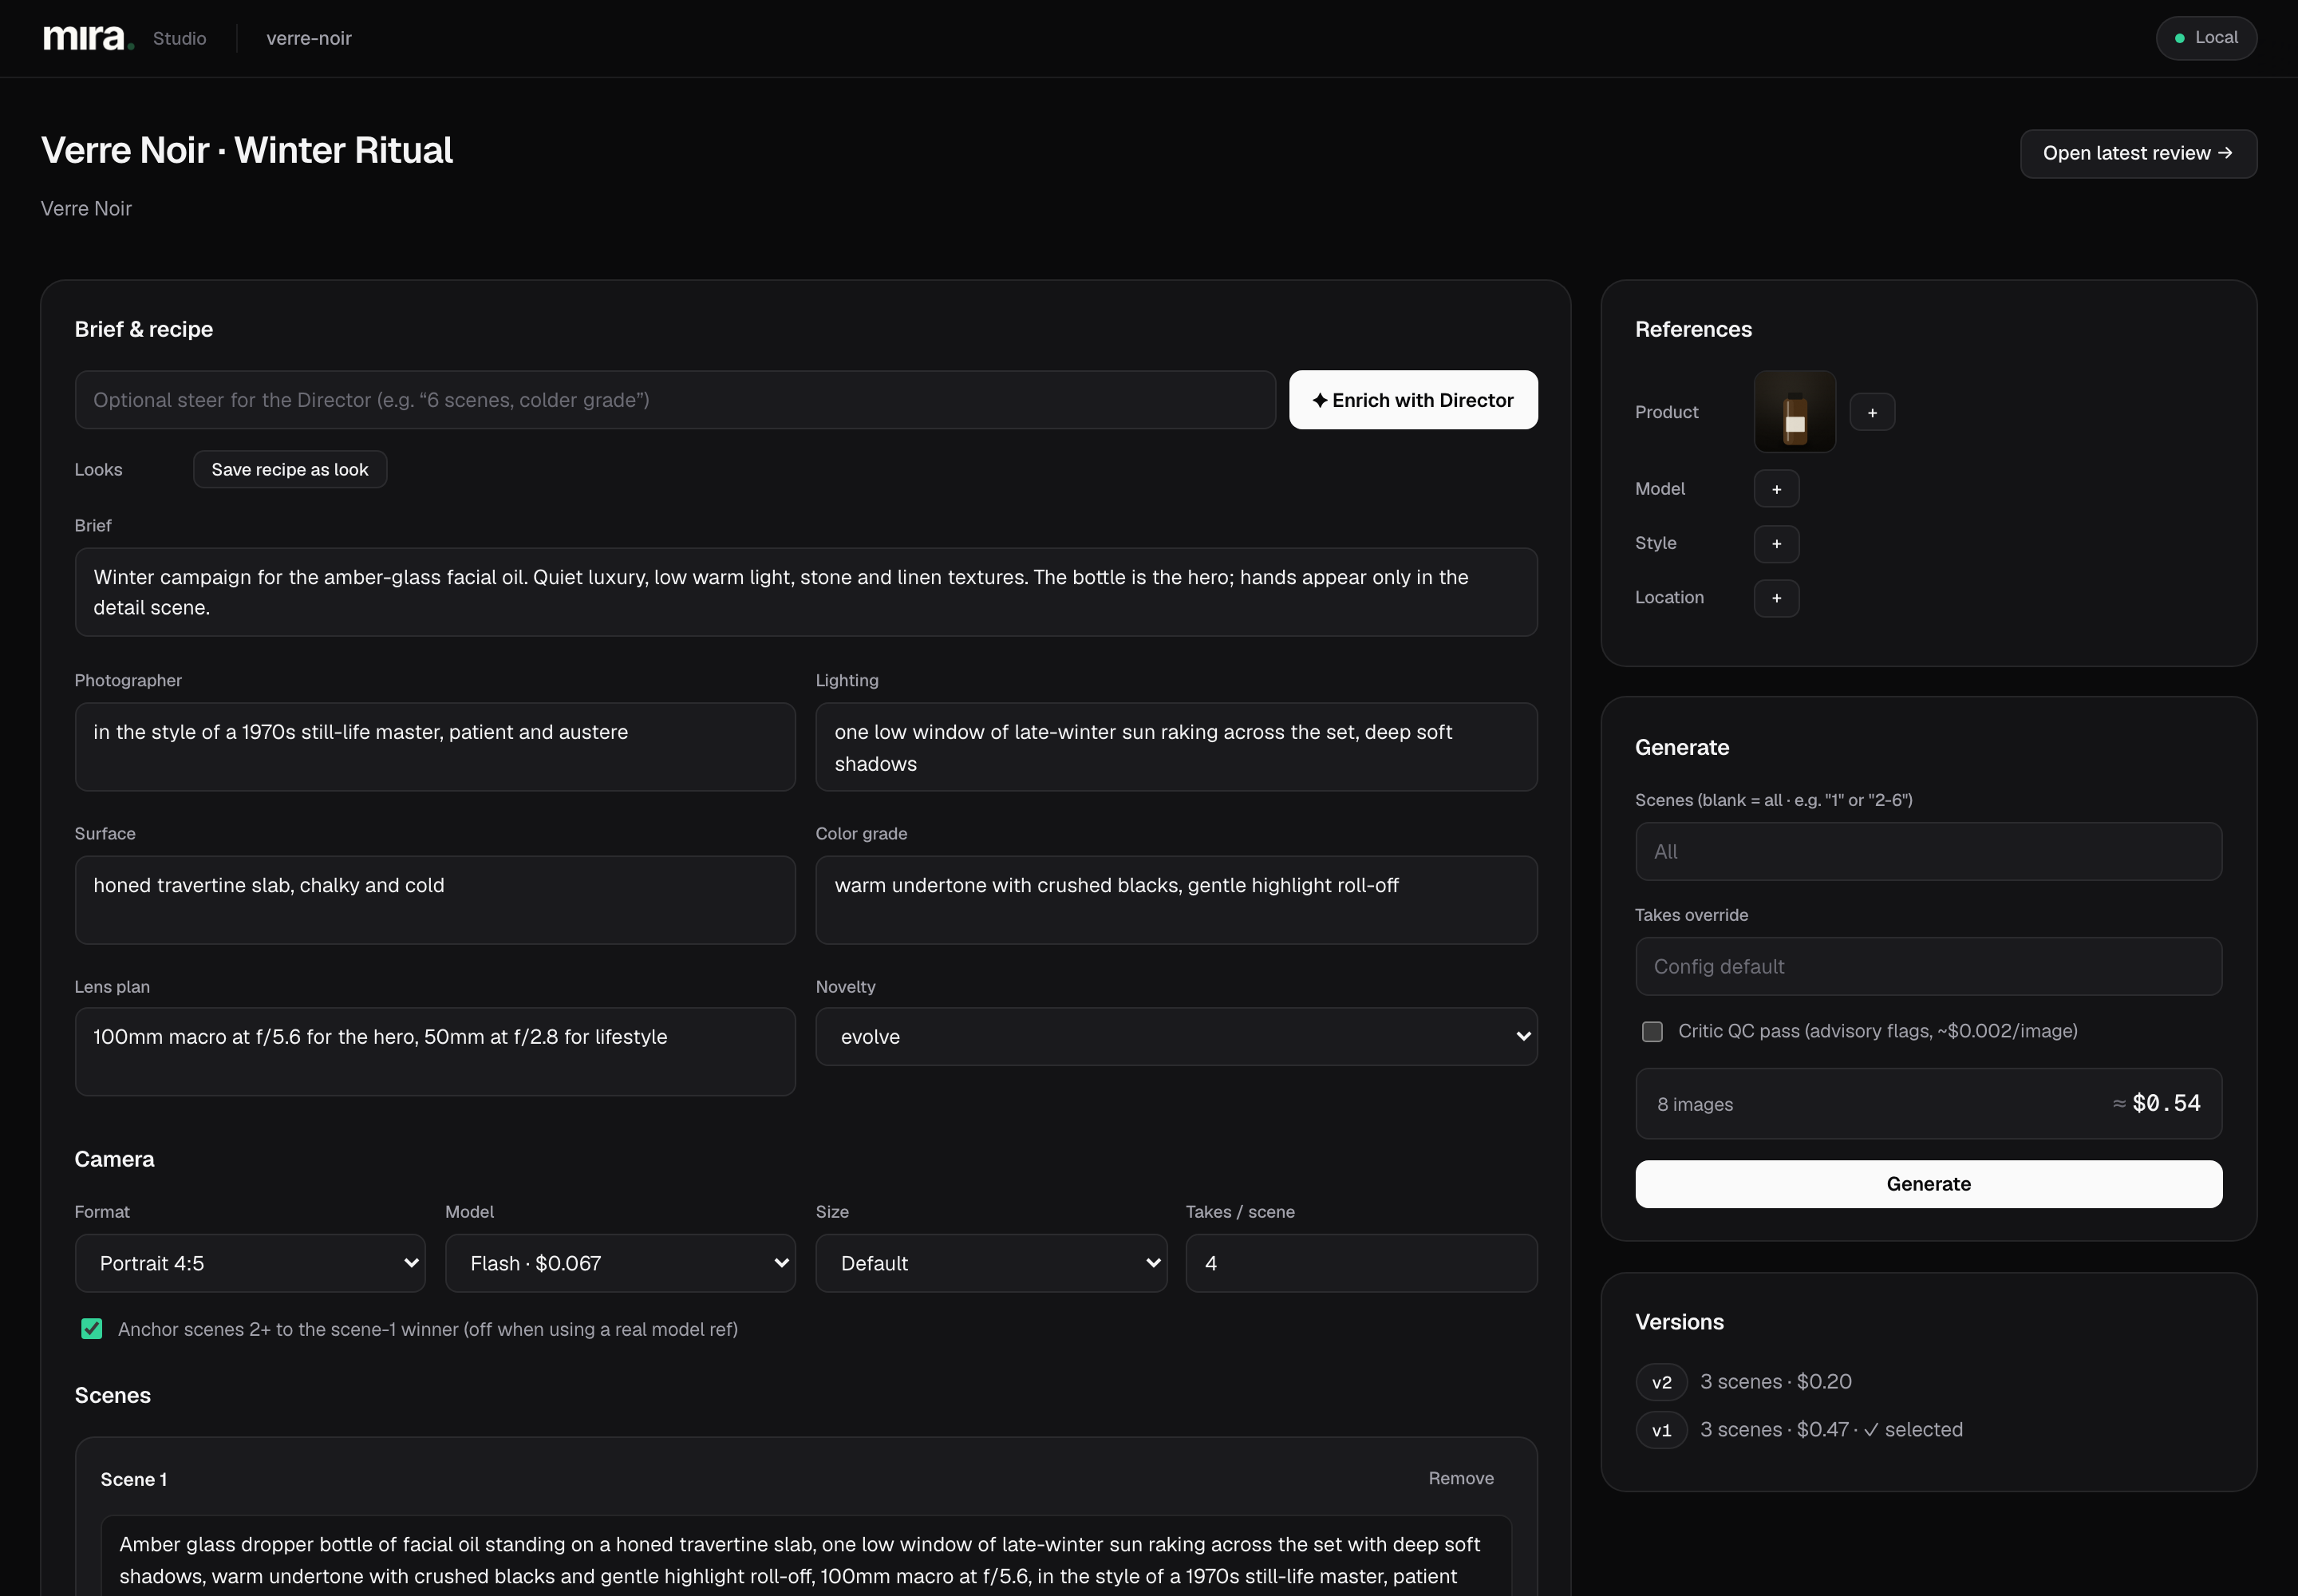
Task: Open latest review
Action: coord(2138,153)
